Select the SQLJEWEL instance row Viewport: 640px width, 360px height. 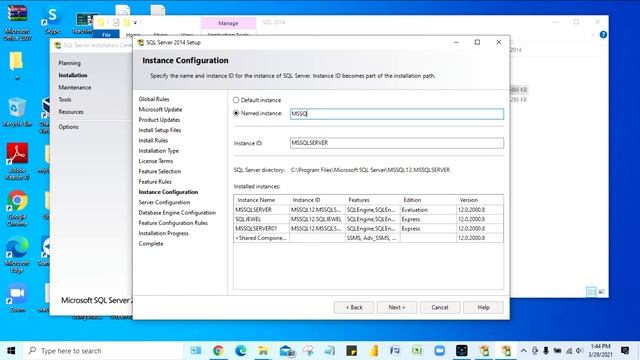tap(368, 219)
